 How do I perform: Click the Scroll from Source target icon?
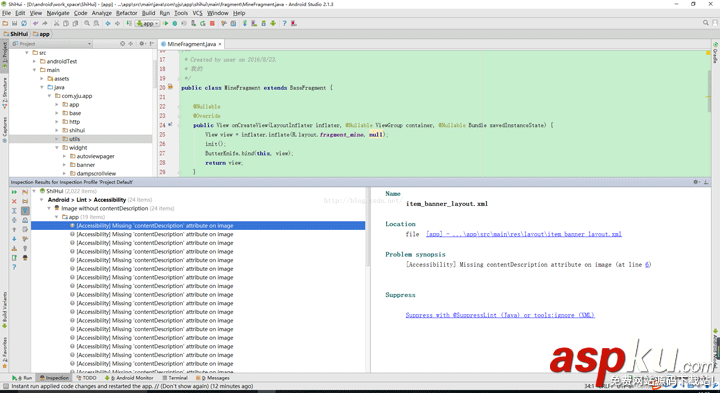click(122, 44)
